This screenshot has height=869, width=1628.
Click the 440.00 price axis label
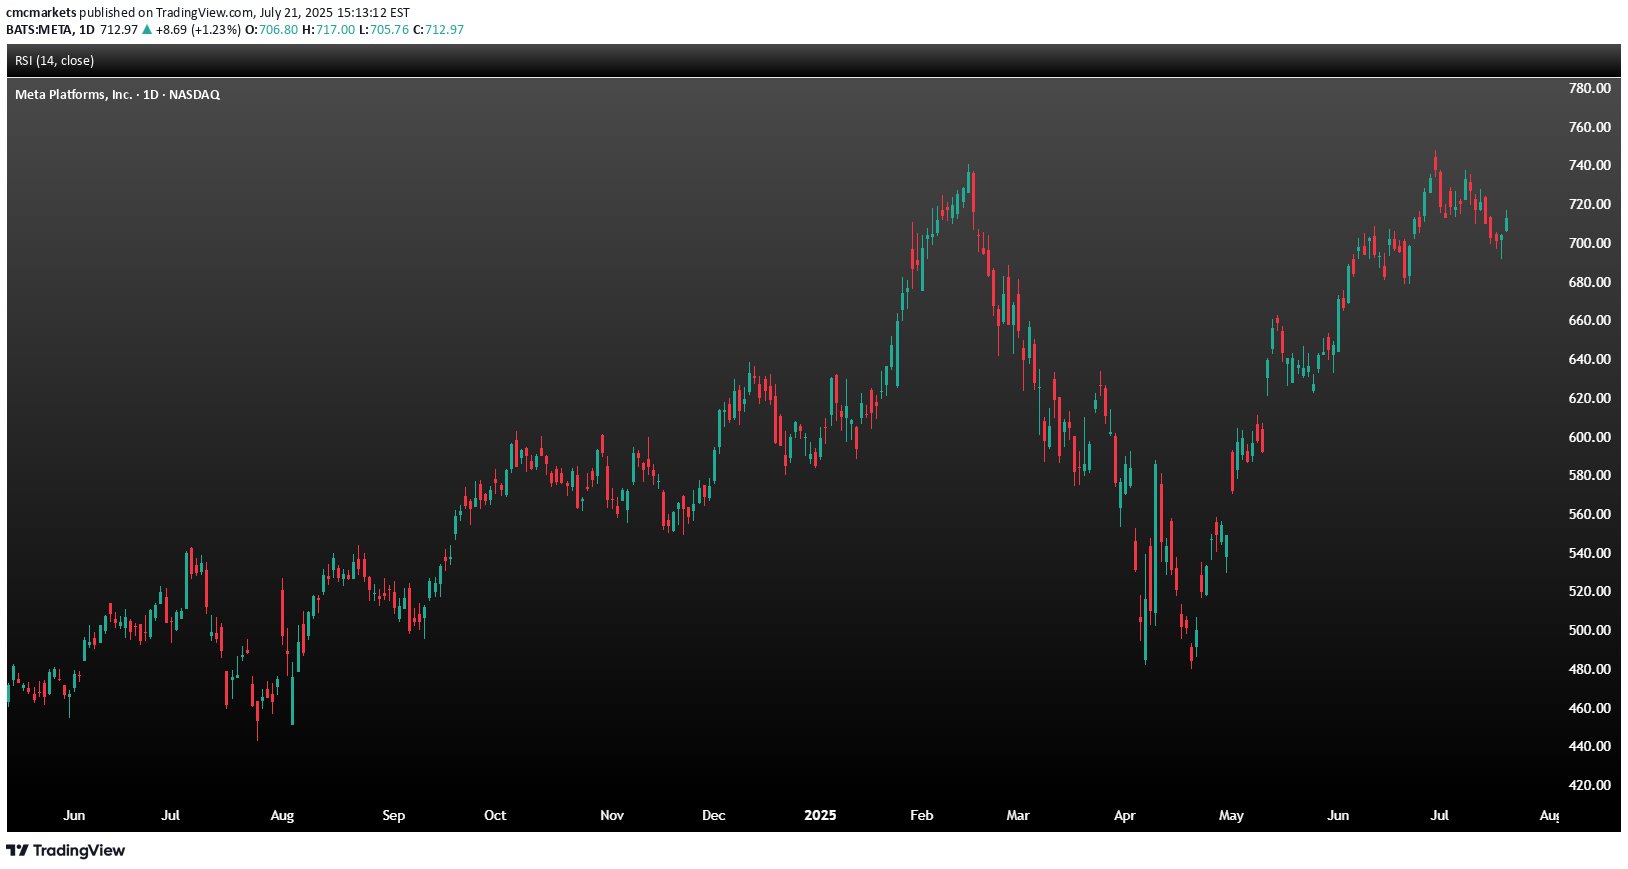1590,746
